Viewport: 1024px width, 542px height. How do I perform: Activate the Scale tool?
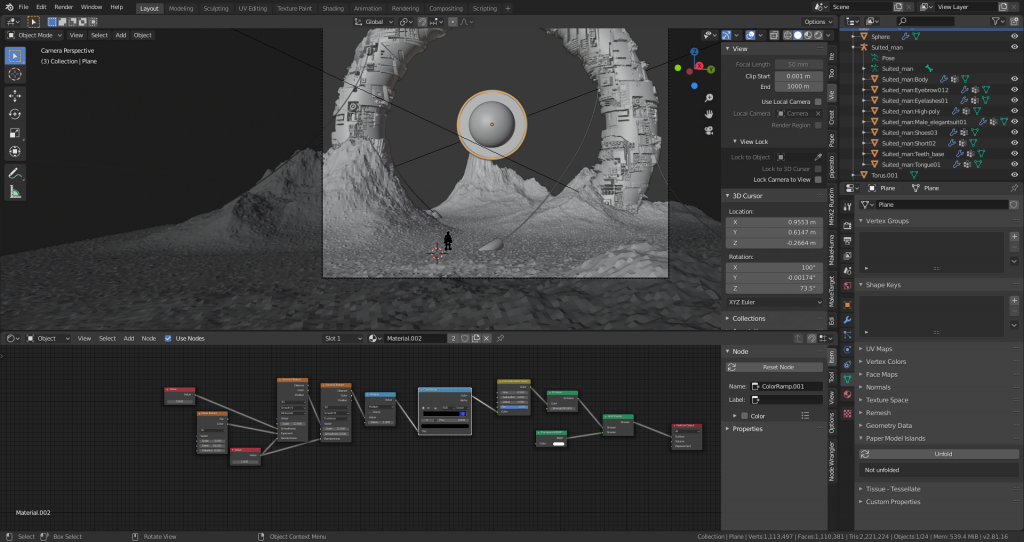coord(15,133)
